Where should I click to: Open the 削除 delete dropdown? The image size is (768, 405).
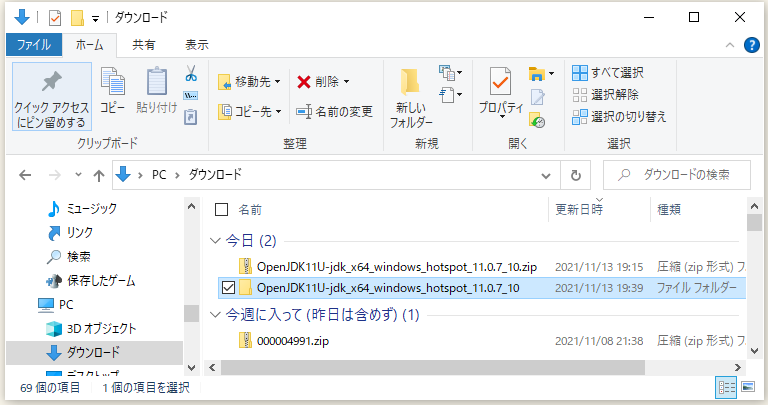click(x=323, y=81)
